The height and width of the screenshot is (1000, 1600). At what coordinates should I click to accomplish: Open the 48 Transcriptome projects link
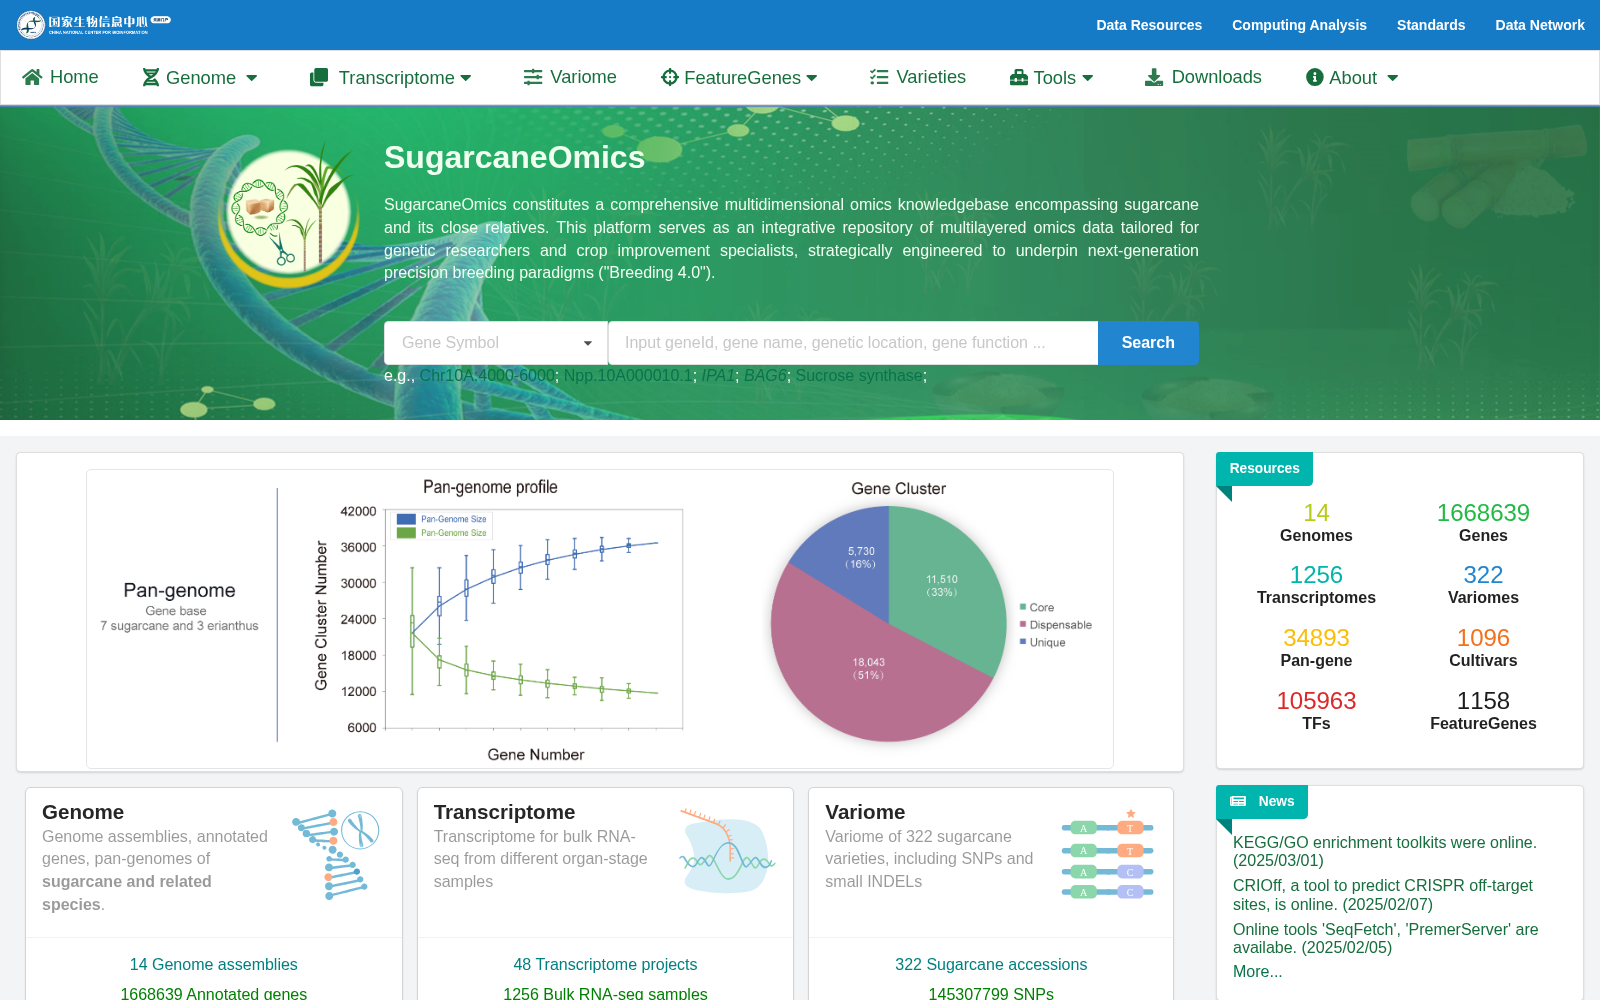[x=605, y=965]
